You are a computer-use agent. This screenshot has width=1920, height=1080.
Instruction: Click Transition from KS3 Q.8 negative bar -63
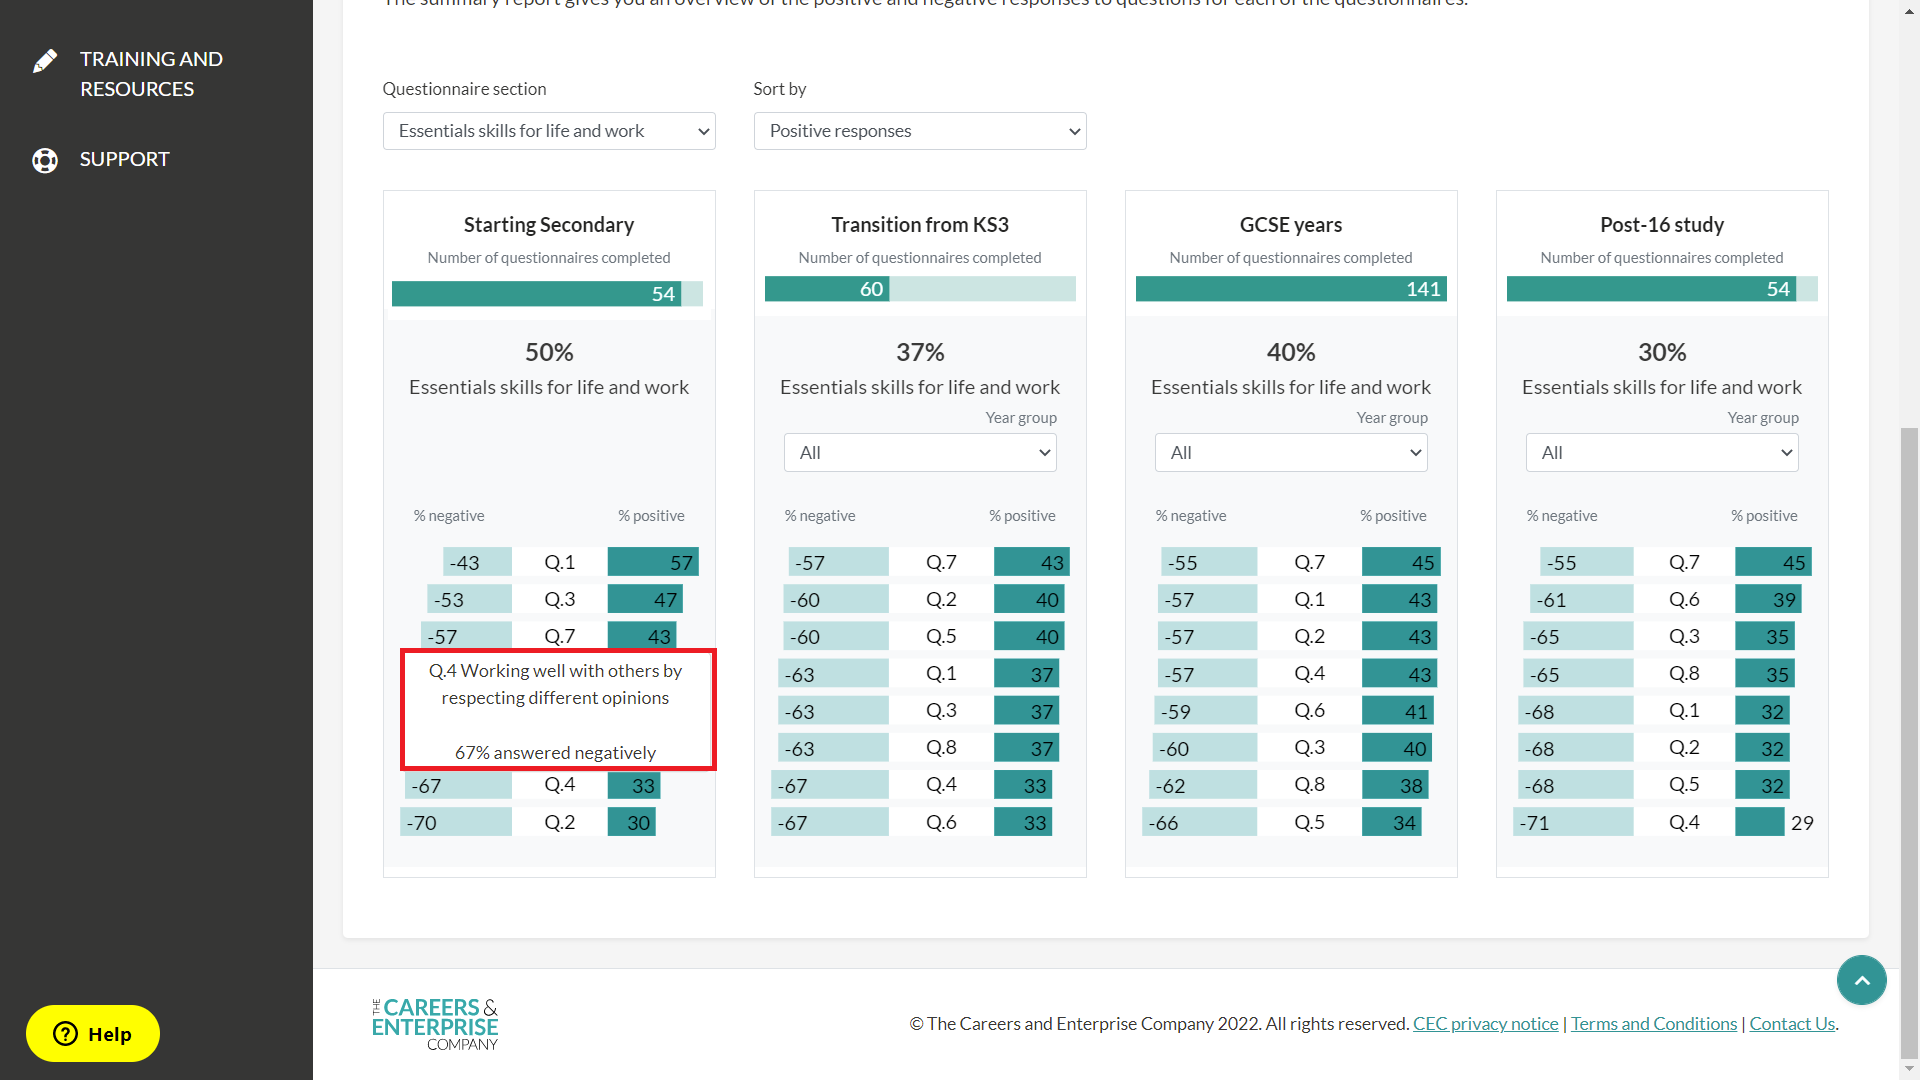tap(833, 748)
